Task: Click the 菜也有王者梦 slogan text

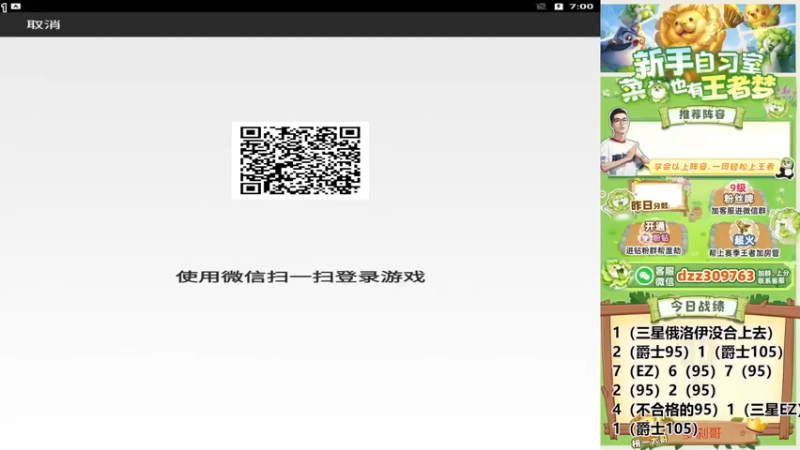Action: 698,88
